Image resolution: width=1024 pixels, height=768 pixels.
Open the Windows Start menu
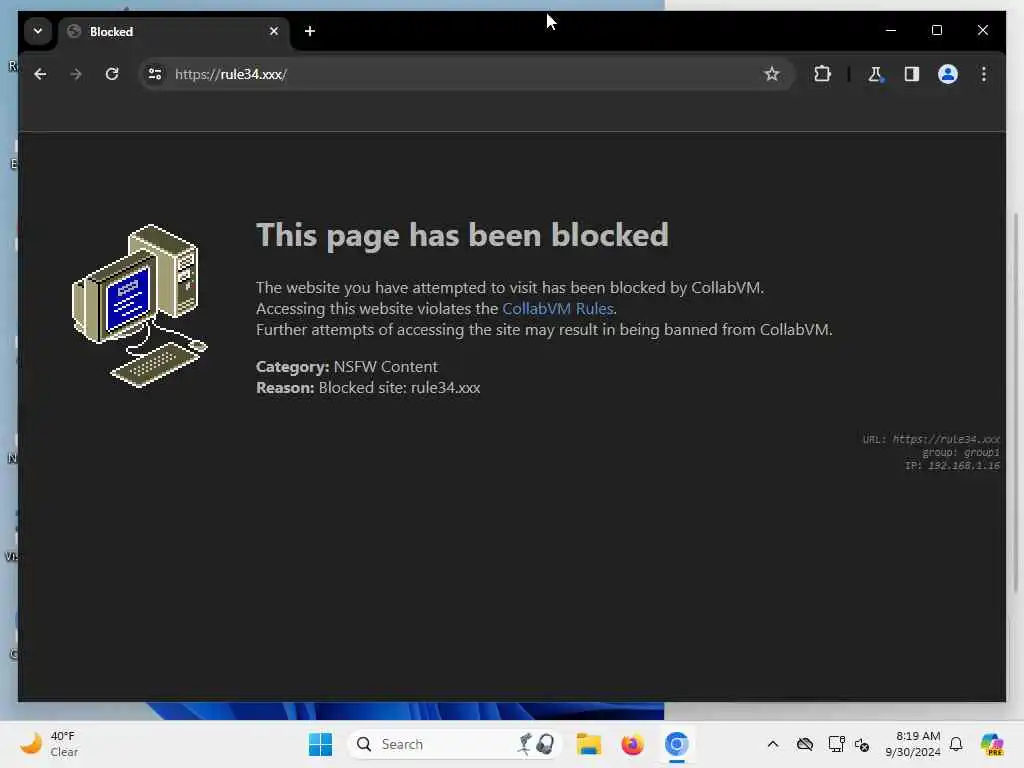pyautogui.click(x=320, y=744)
